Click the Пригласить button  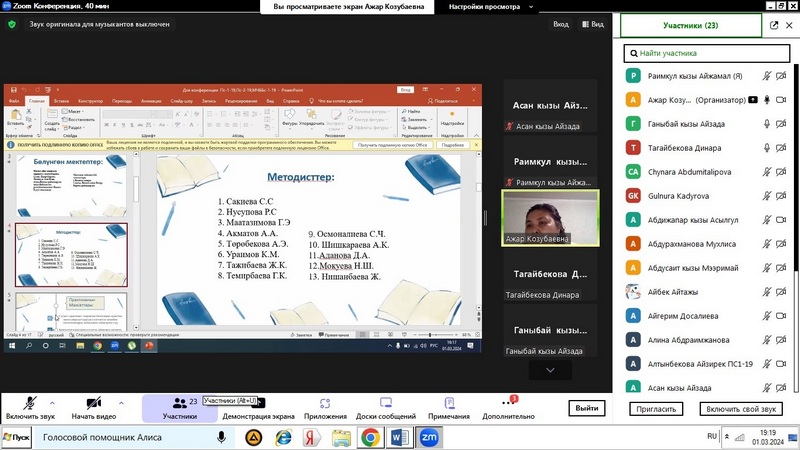pyautogui.click(x=656, y=409)
